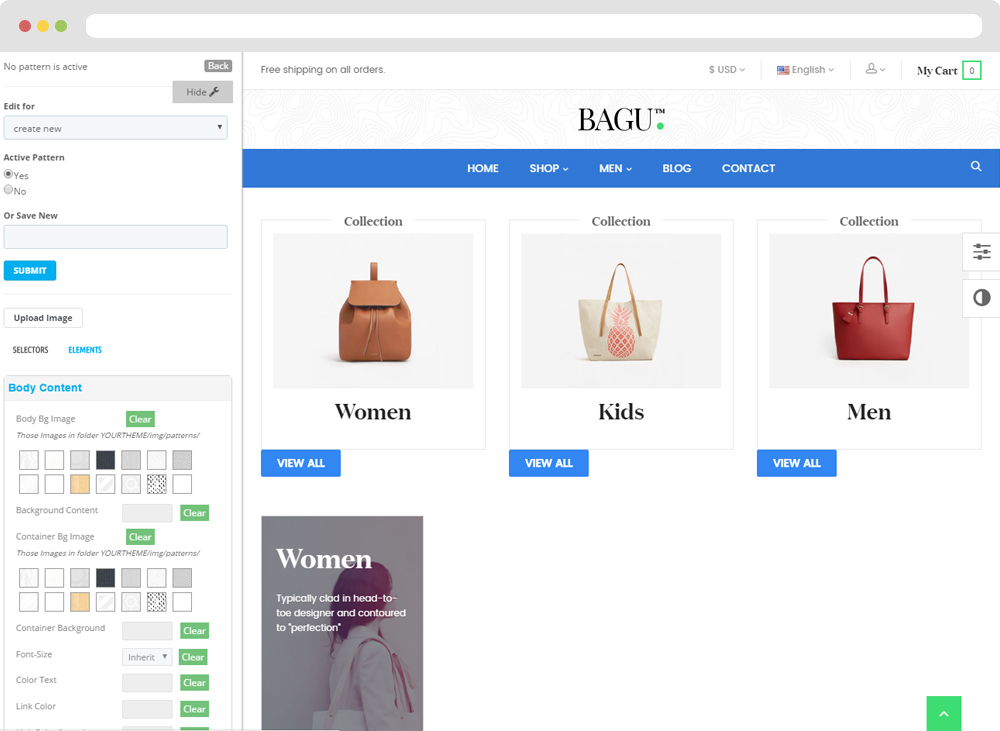This screenshot has width=1000, height=731.
Task: Click the Kids collection title
Action: [621, 411]
